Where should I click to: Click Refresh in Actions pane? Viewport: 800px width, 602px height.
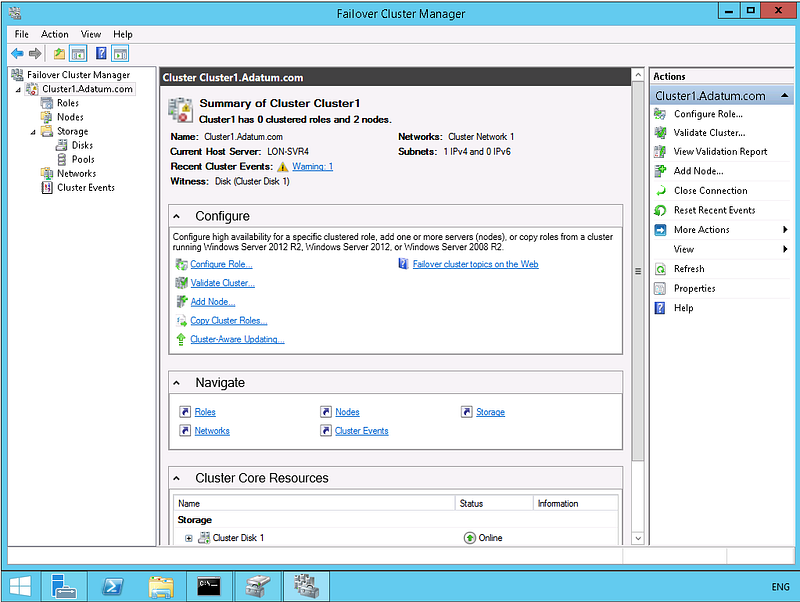(x=689, y=269)
